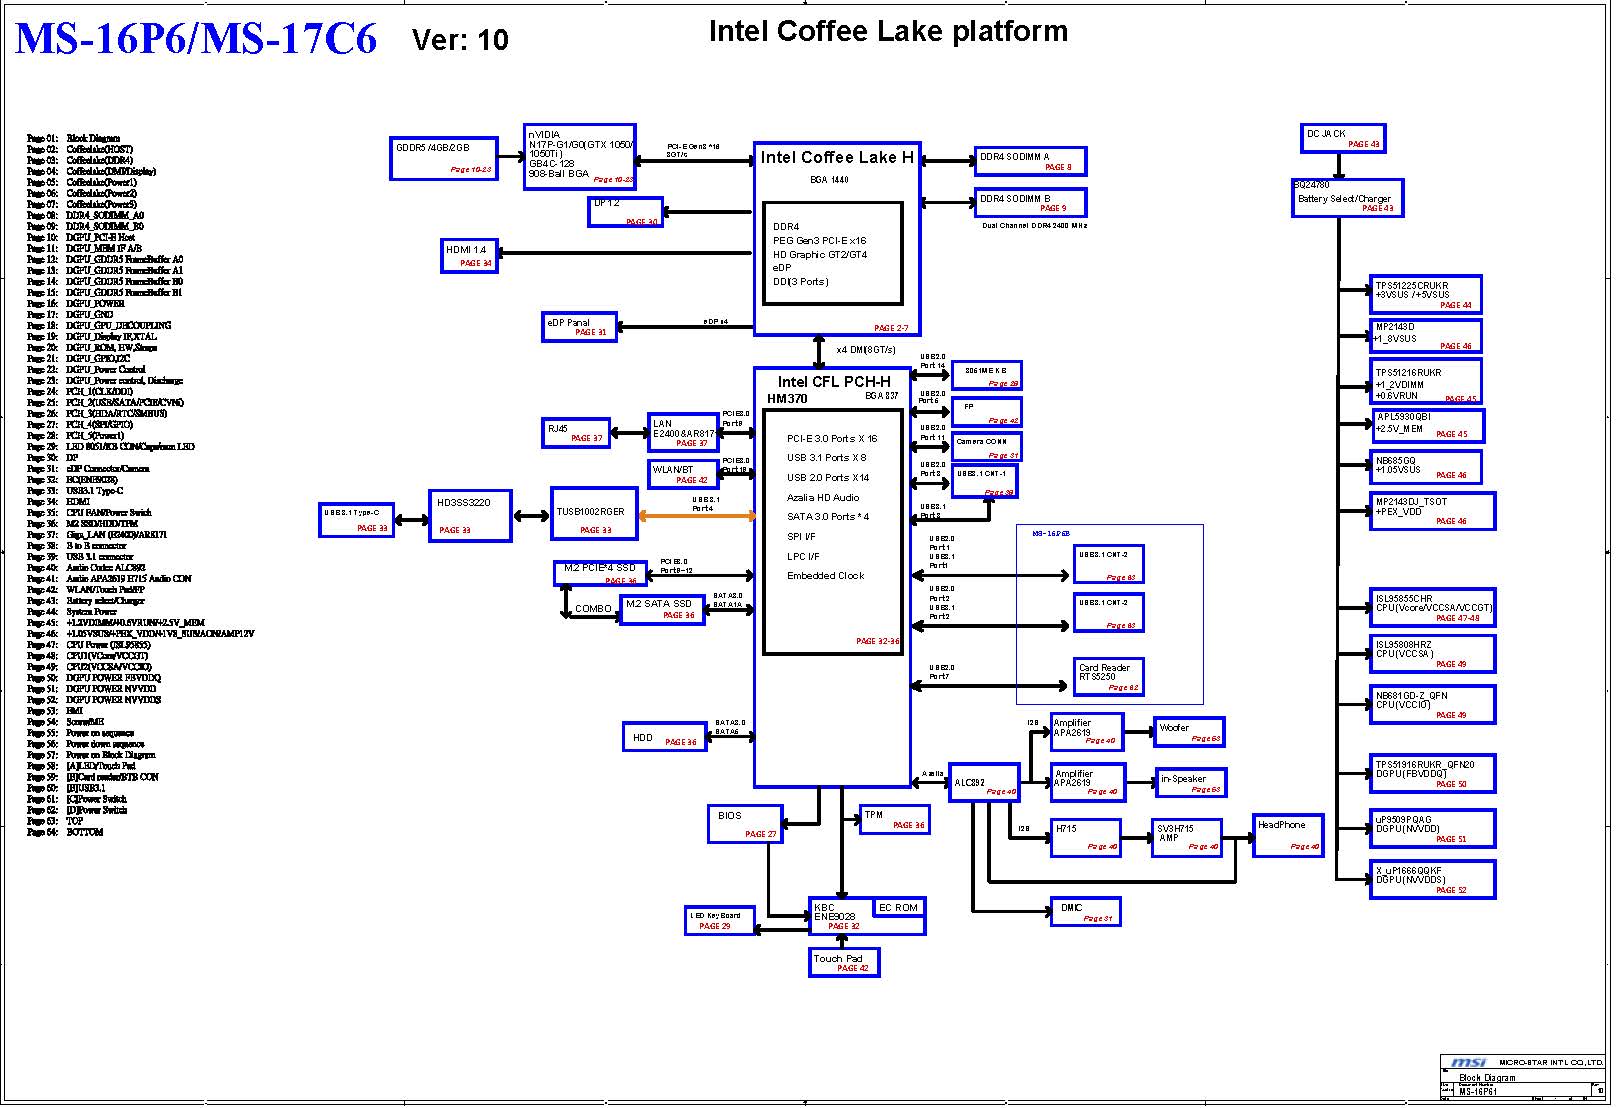Click "Page 01: Block Diagram" in page list
The image size is (1620, 1108).
[73, 138]
